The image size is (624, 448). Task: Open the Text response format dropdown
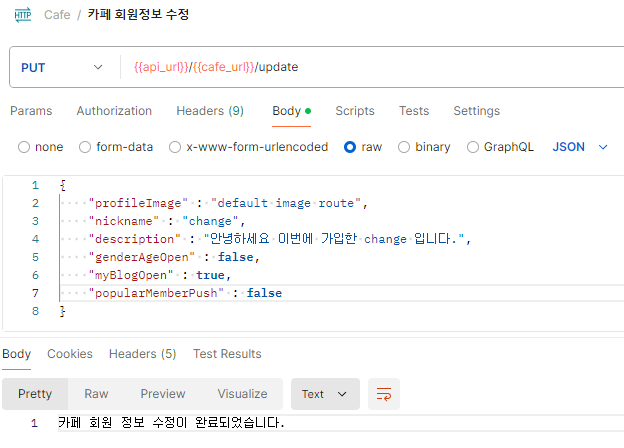click(325, 394)
